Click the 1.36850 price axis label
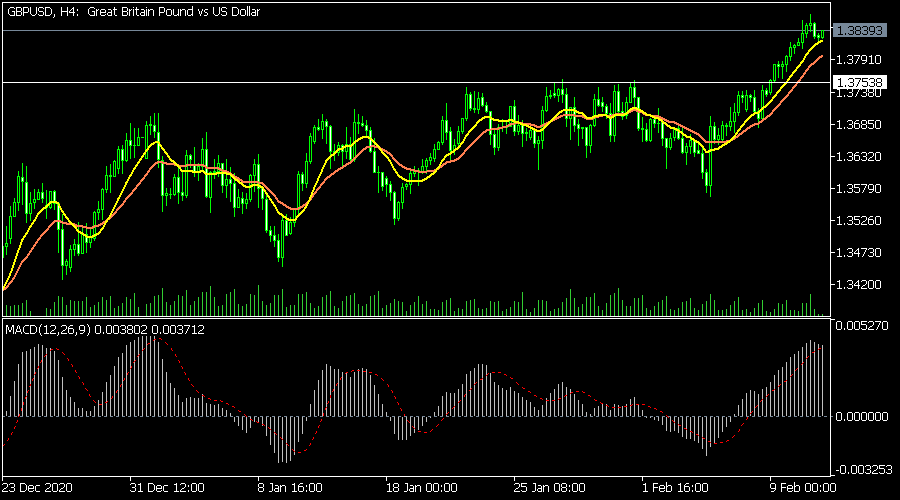The height and width of the screenshot is (500, 900). point(860,125)
